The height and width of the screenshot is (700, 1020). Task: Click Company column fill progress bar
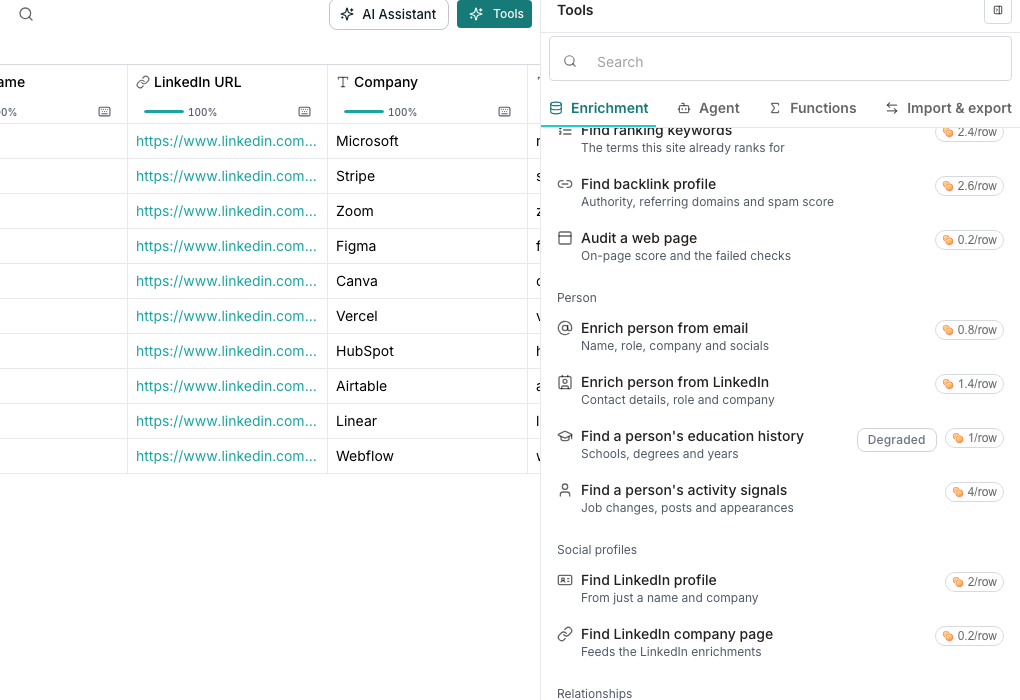[x=364, y=112]
